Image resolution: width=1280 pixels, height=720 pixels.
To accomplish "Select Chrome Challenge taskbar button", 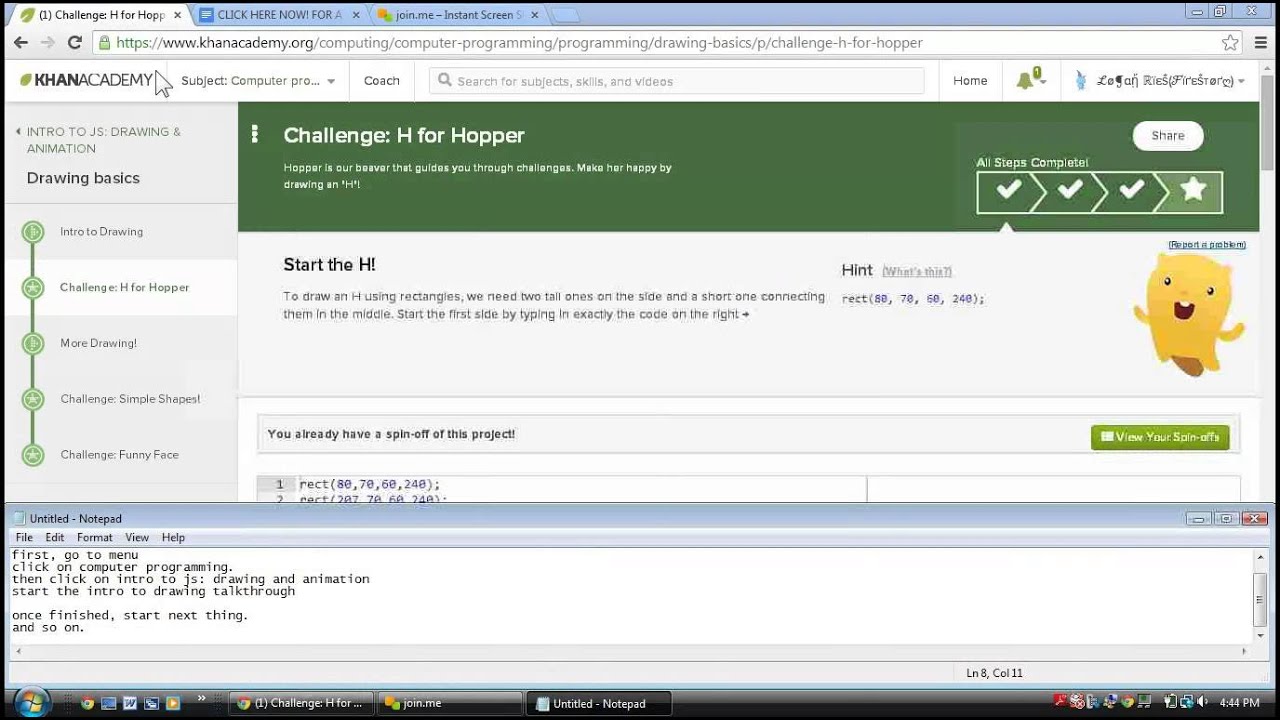I will (x=302, y=703).
